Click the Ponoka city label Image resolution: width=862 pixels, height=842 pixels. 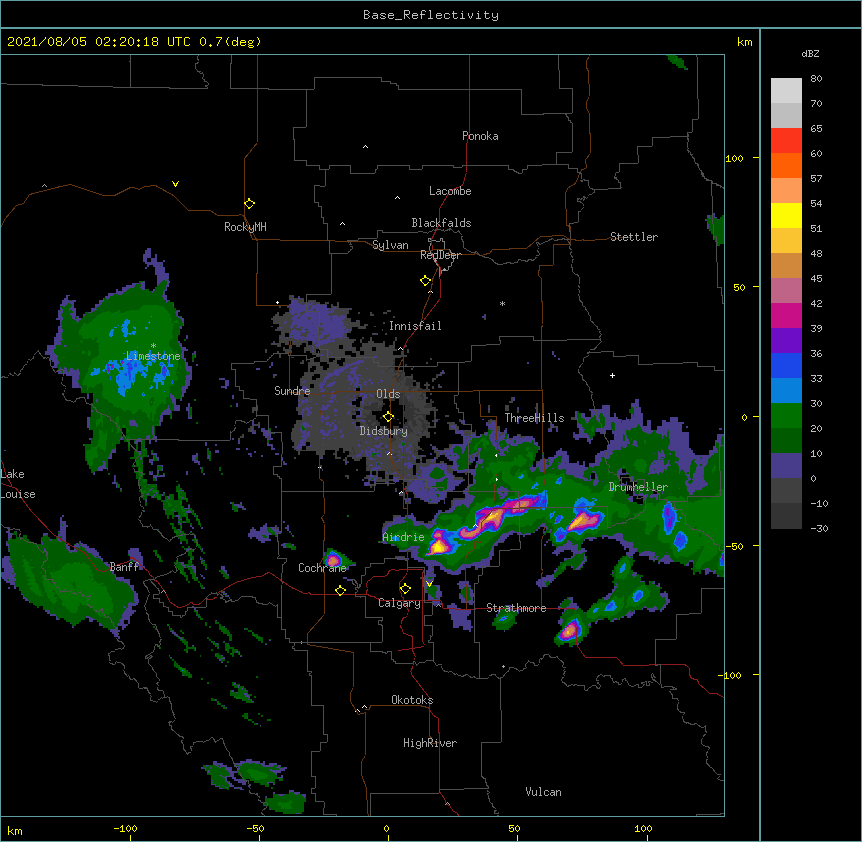coord(480,136)
